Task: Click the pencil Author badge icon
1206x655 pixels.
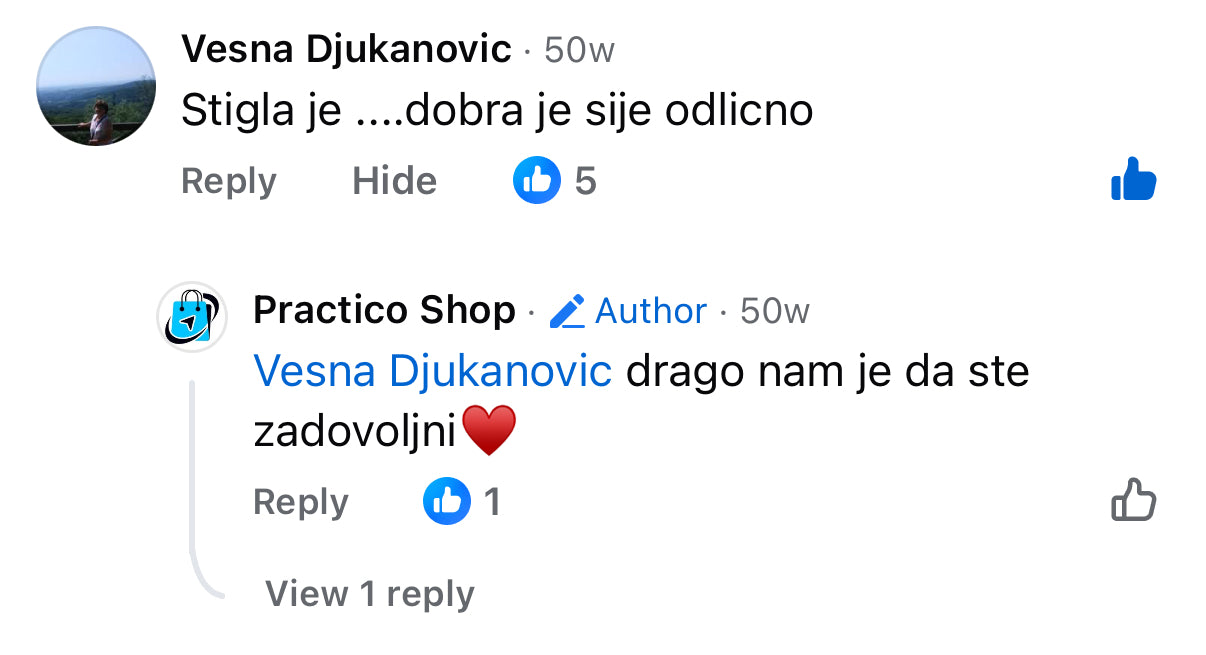Action: click(567, 311)
